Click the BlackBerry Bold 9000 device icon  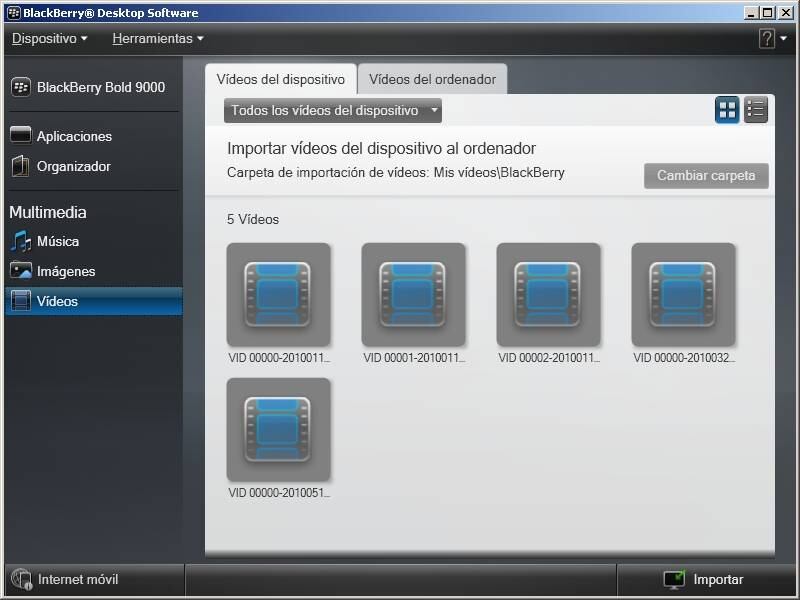click(21, 87)
